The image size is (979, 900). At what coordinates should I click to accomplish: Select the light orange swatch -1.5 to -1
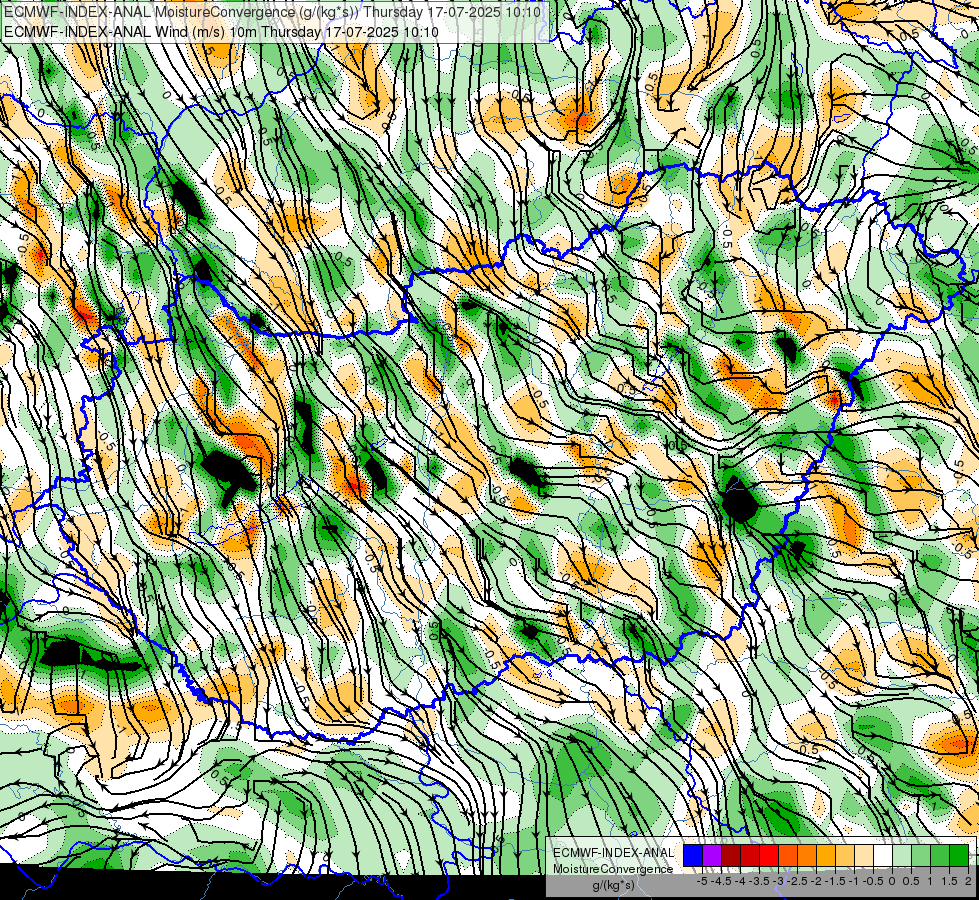coord(845,856)
